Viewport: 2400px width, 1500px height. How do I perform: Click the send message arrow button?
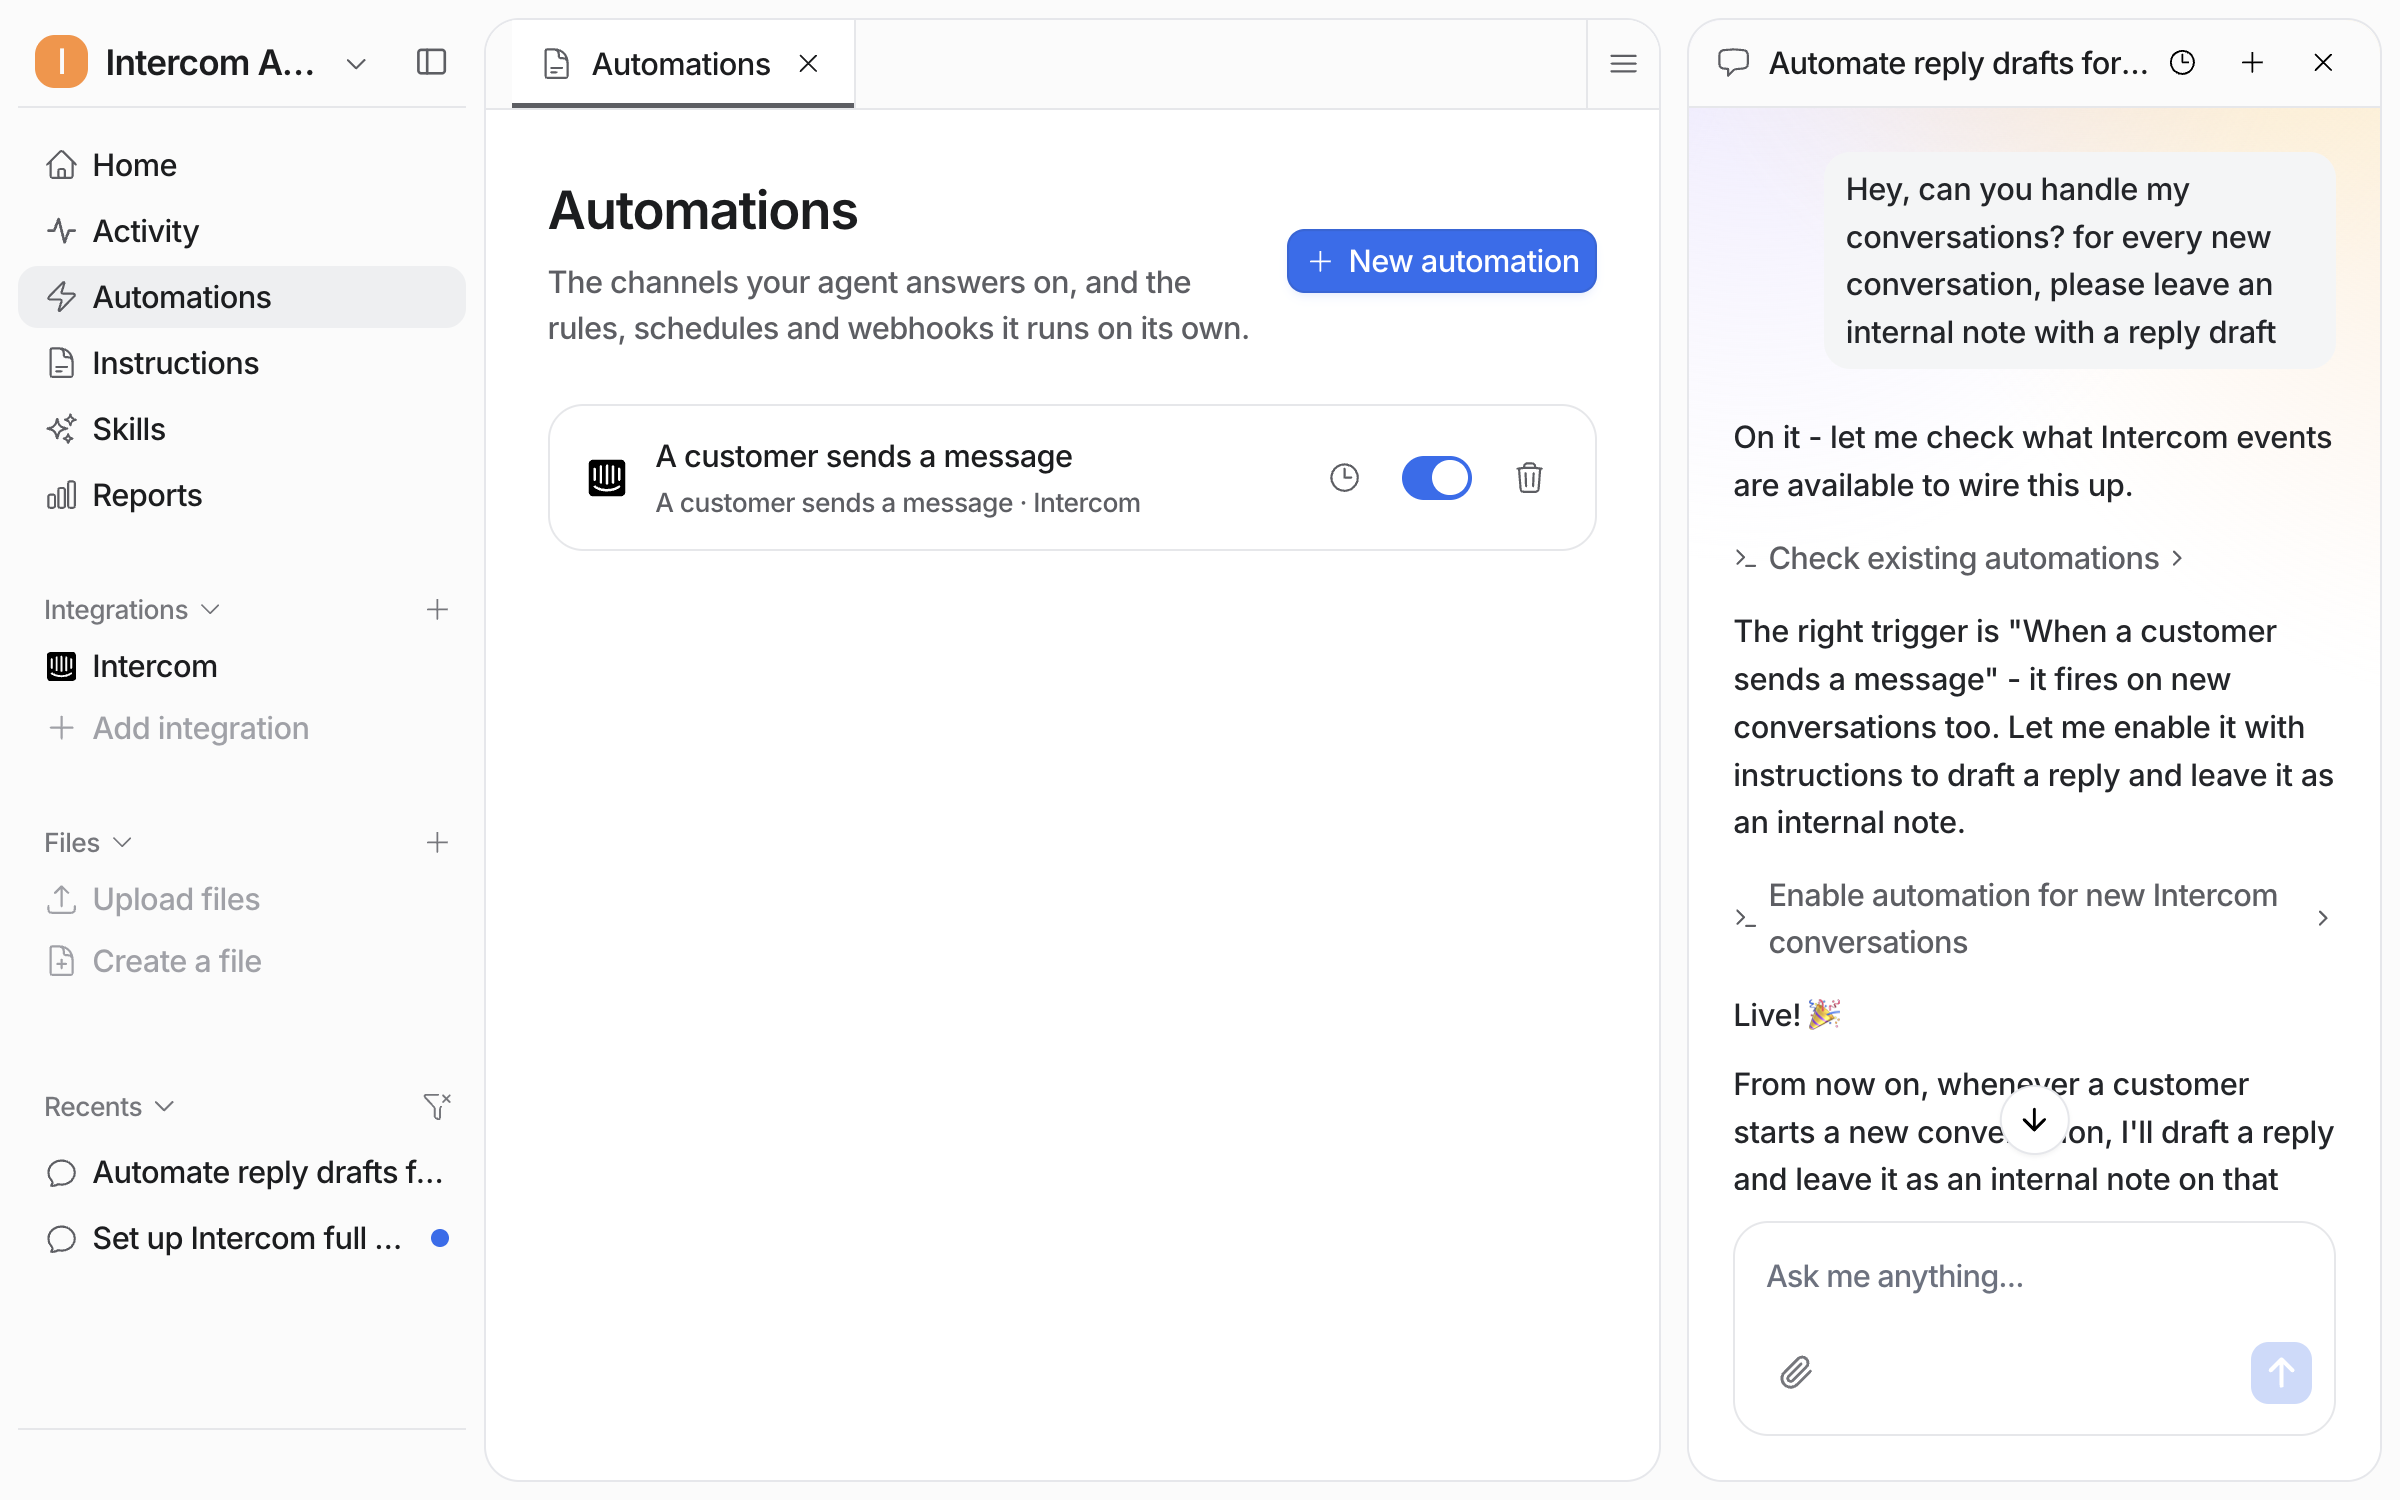tap(2281, 1373)
